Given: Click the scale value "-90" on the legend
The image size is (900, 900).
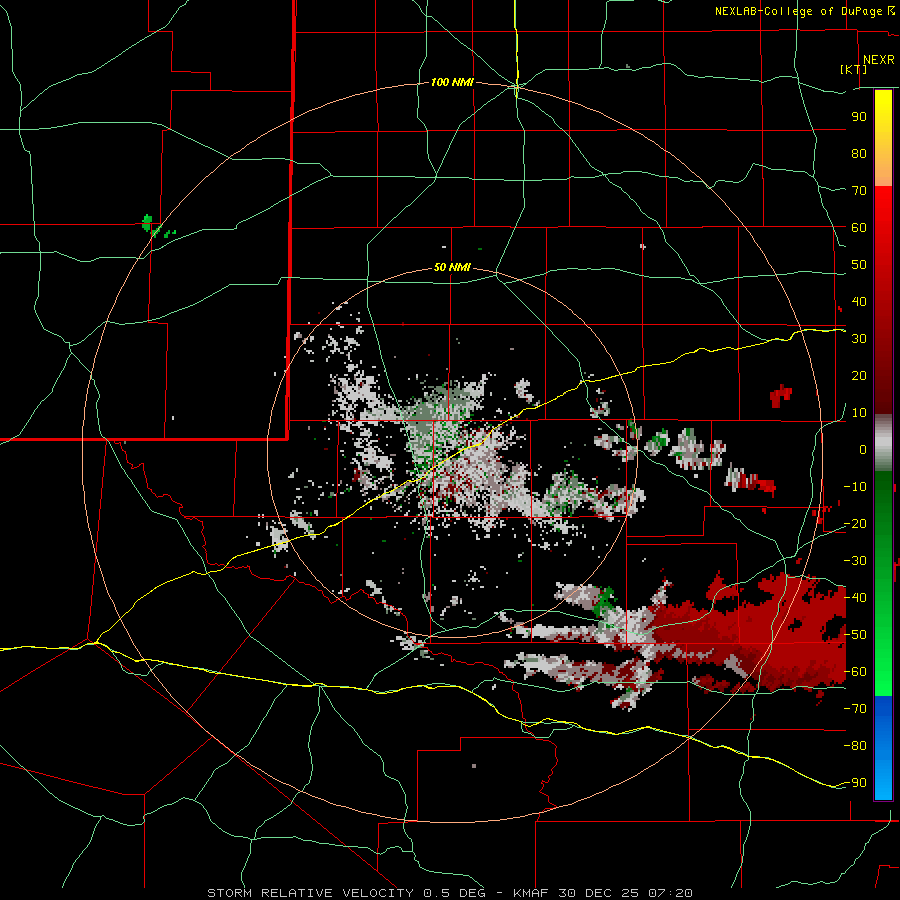Looking at the screenshot, I should (x=855, y=783).
